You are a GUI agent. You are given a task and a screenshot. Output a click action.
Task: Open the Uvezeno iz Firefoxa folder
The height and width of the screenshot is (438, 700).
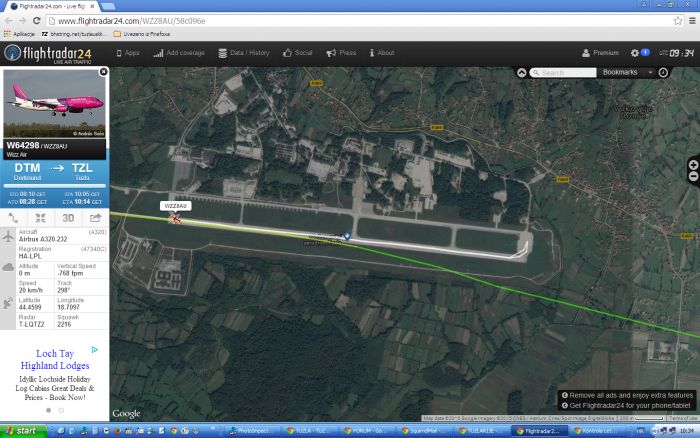[x=142, y=34]
